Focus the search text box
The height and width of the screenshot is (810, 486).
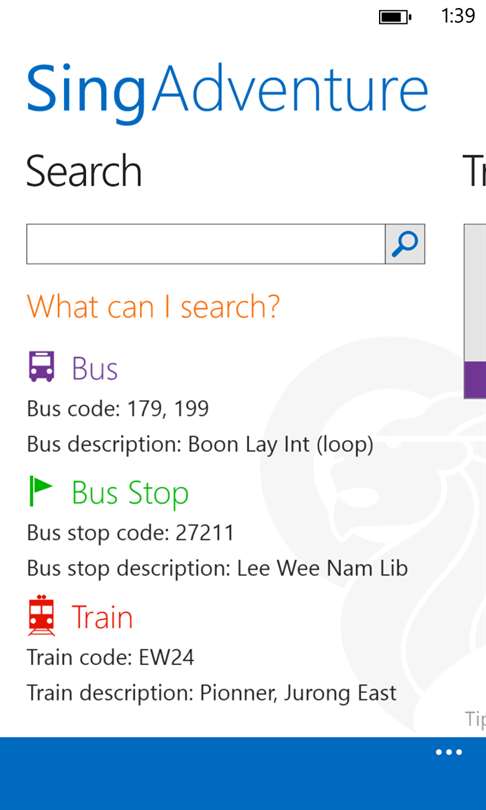(206, 244)
